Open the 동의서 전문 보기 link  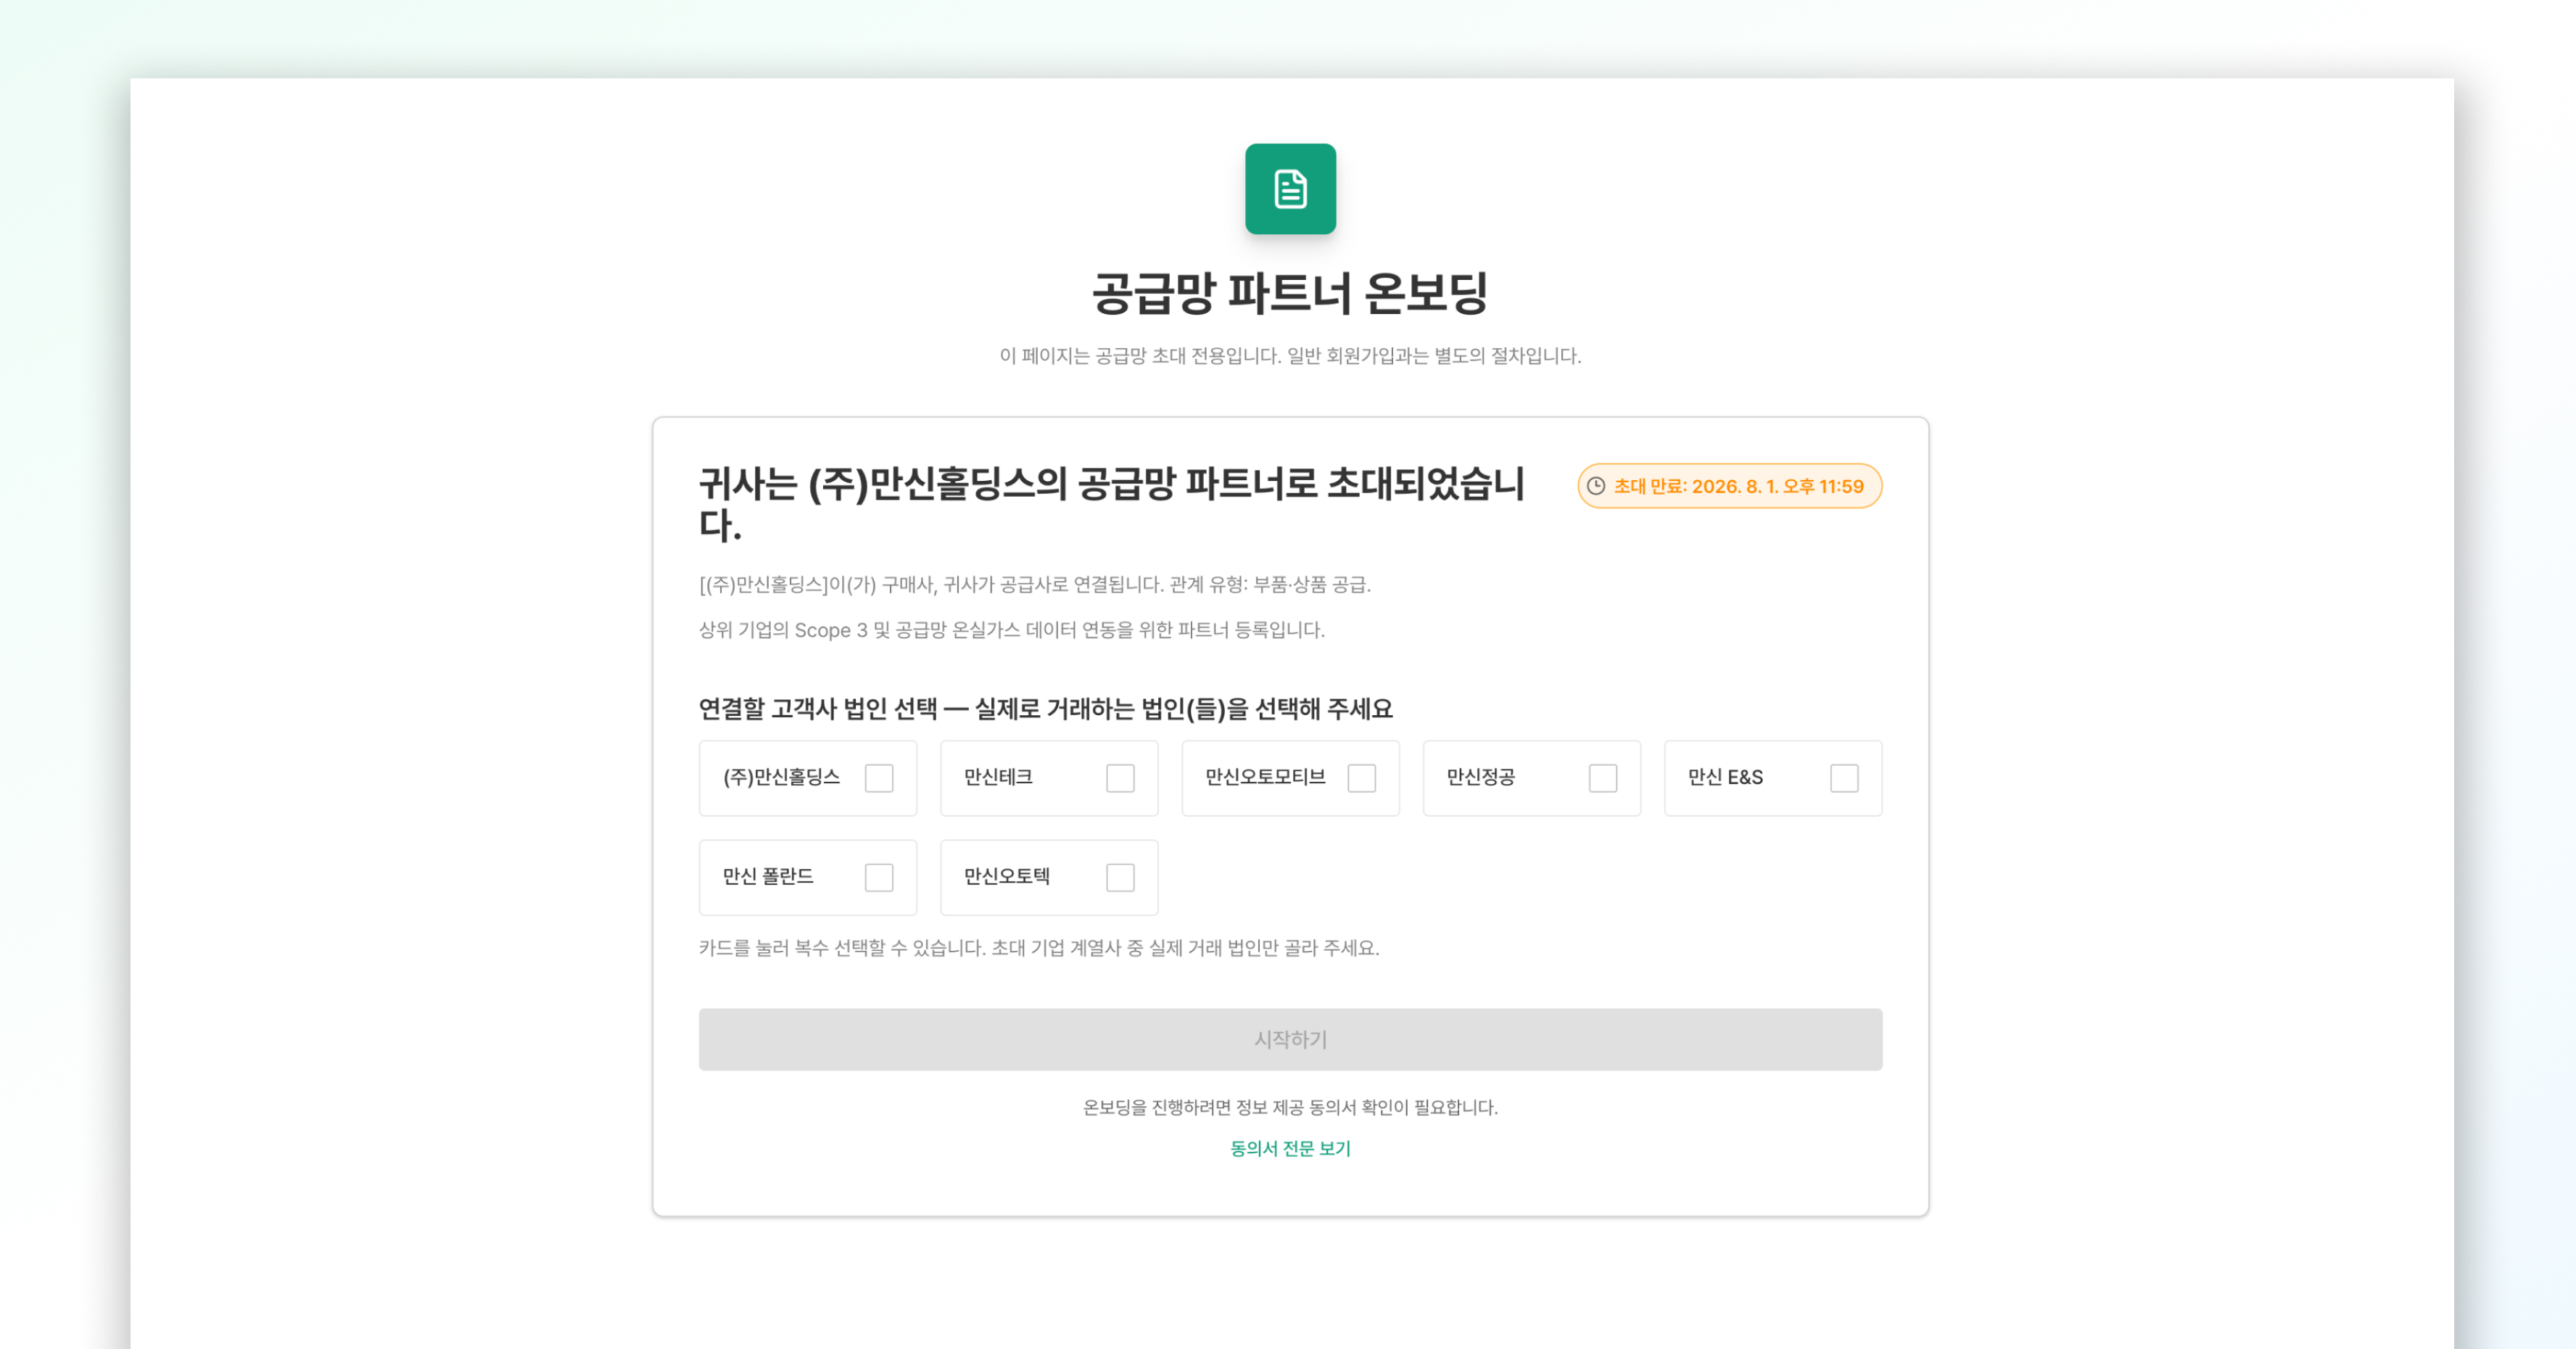pyautogui.click(x=1290, y=1148)
